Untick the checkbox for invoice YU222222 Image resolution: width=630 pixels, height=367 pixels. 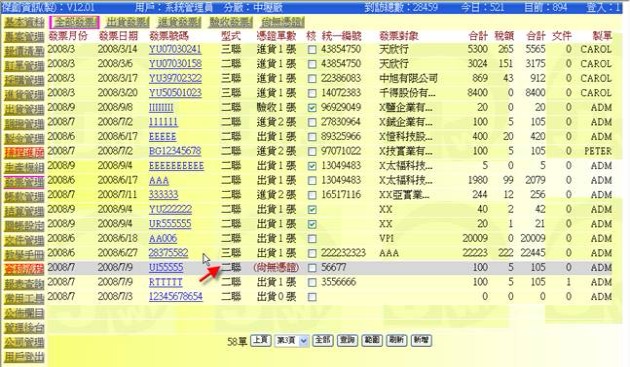point(312,210)
